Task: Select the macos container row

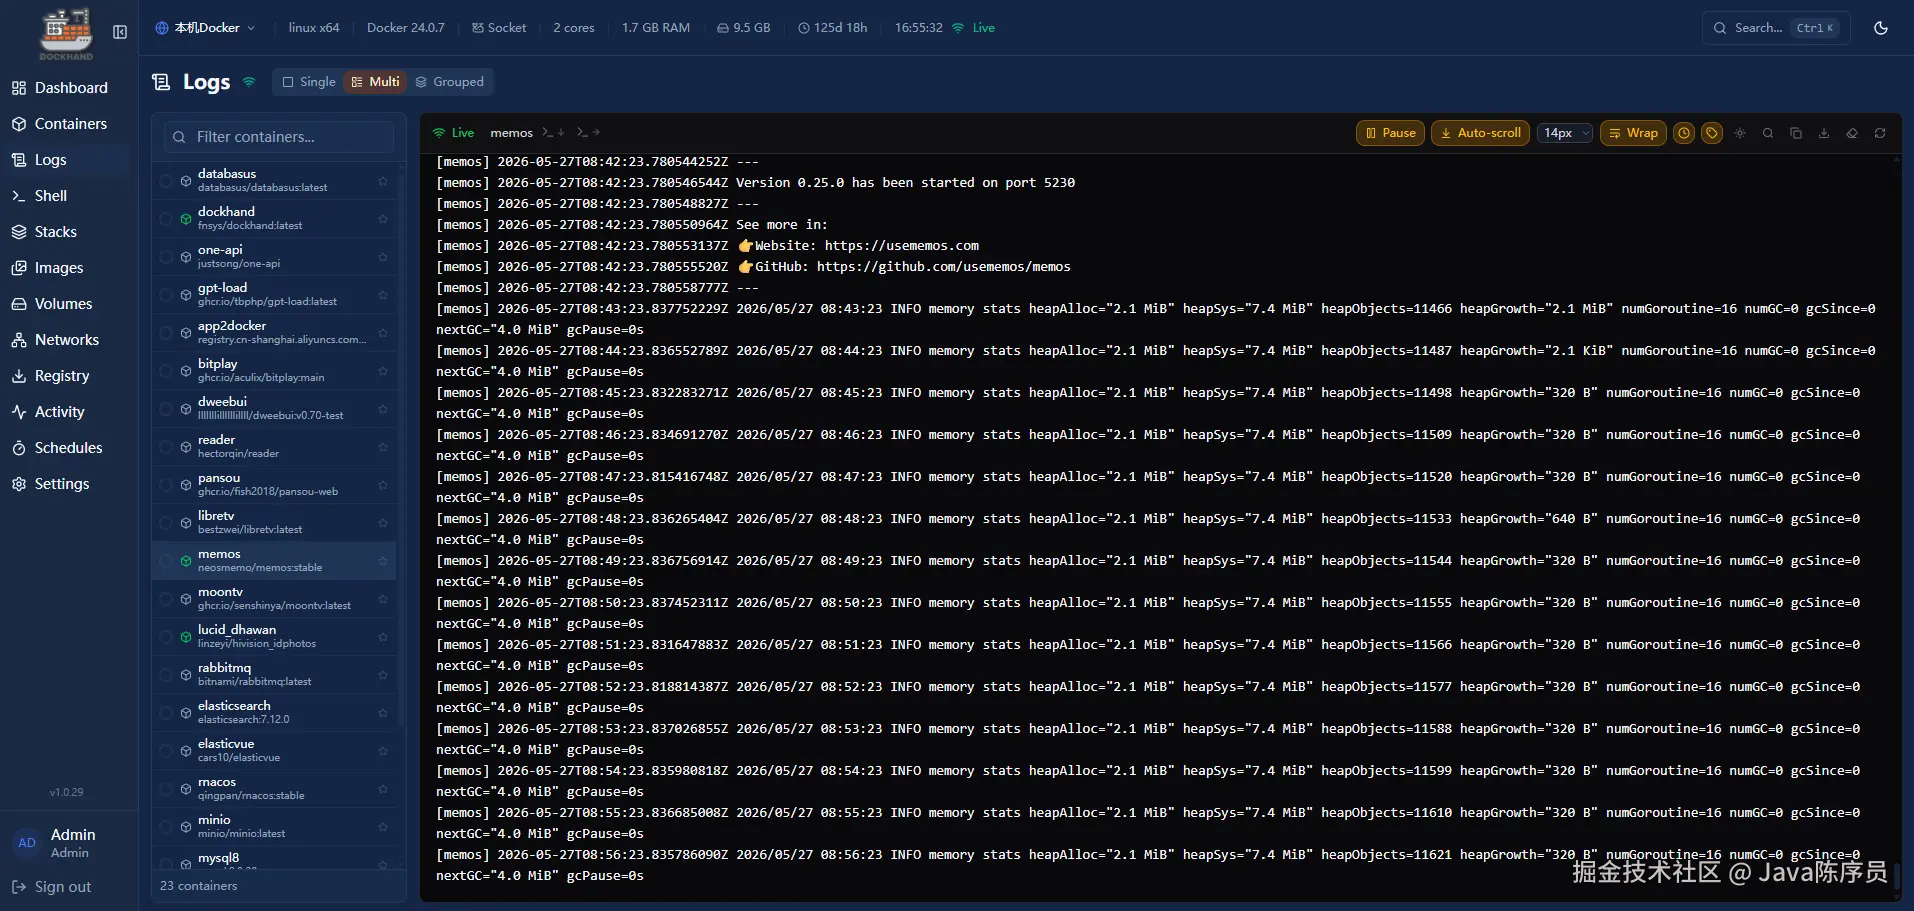Action: [x=274, y=789]
